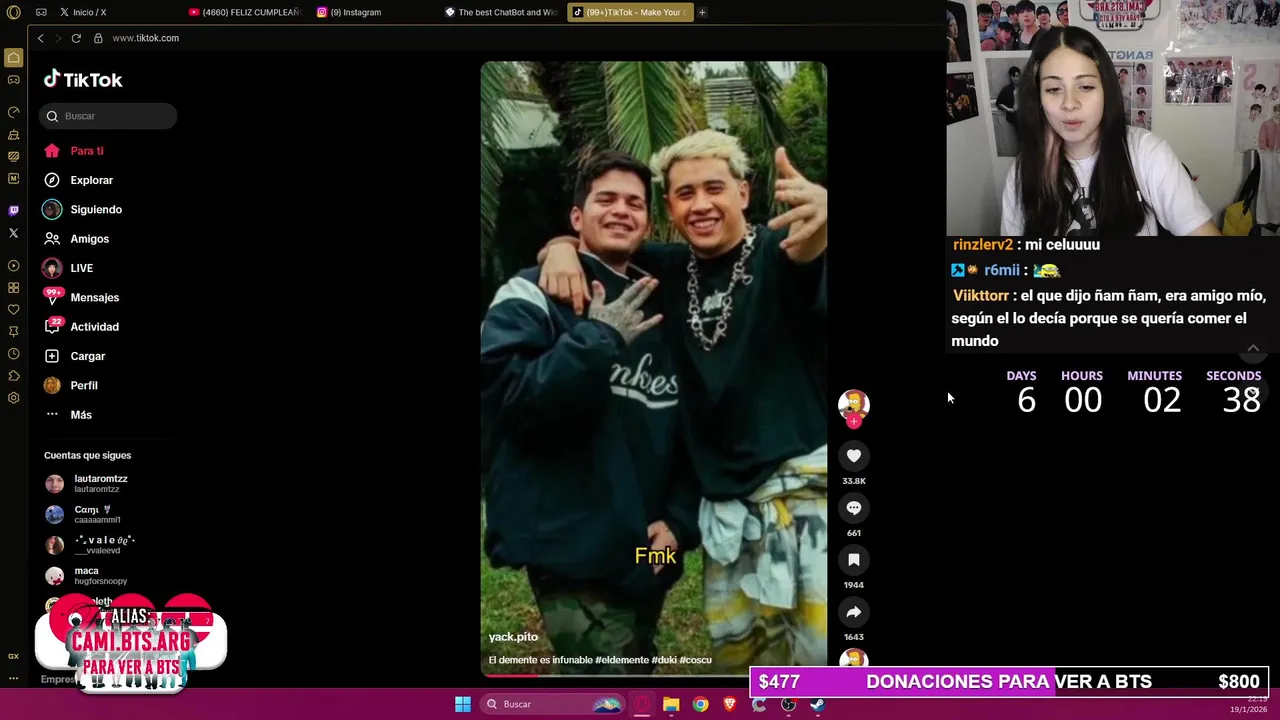Open creator avatar beside the video
This screenshot has height=720, width=1280.
point(854,404)
